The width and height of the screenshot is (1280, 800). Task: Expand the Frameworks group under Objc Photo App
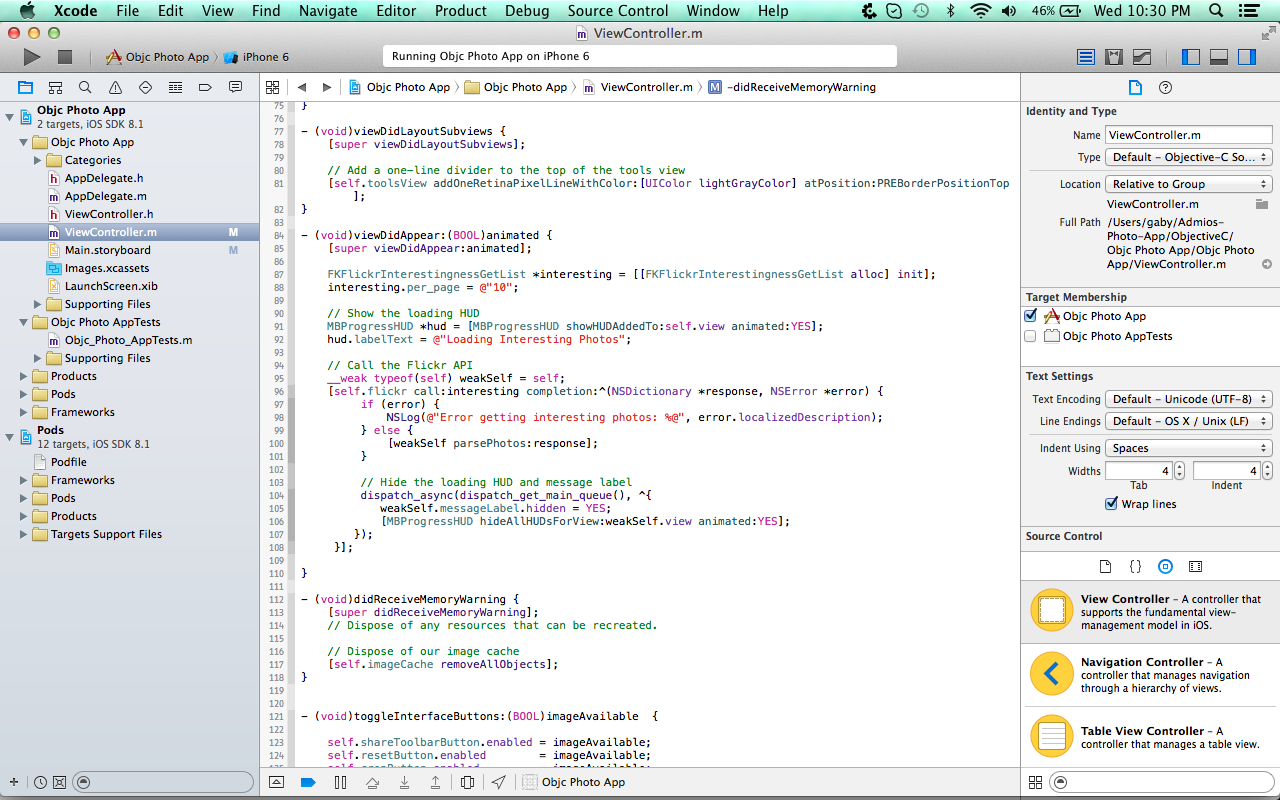click(x=24, y=412)
